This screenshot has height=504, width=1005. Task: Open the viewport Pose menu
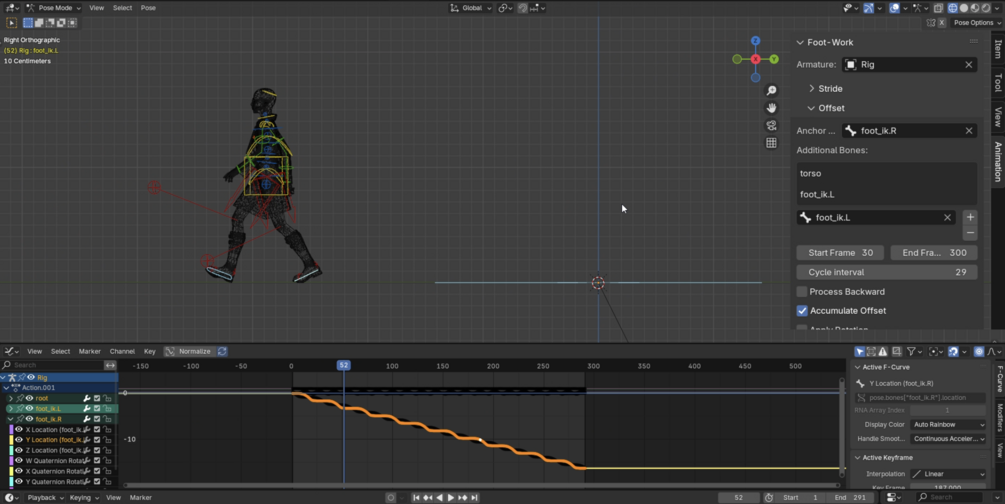tap(148, 8)
